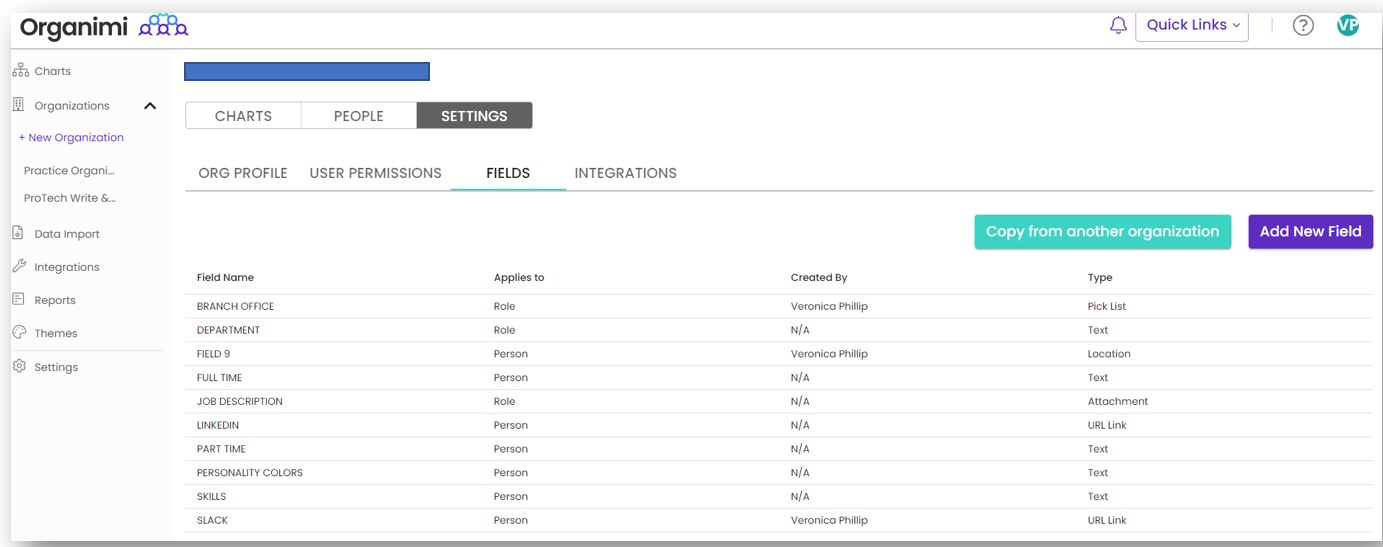
Task: Select ProTech Write organization in sidebar
Action: point(70,198)
